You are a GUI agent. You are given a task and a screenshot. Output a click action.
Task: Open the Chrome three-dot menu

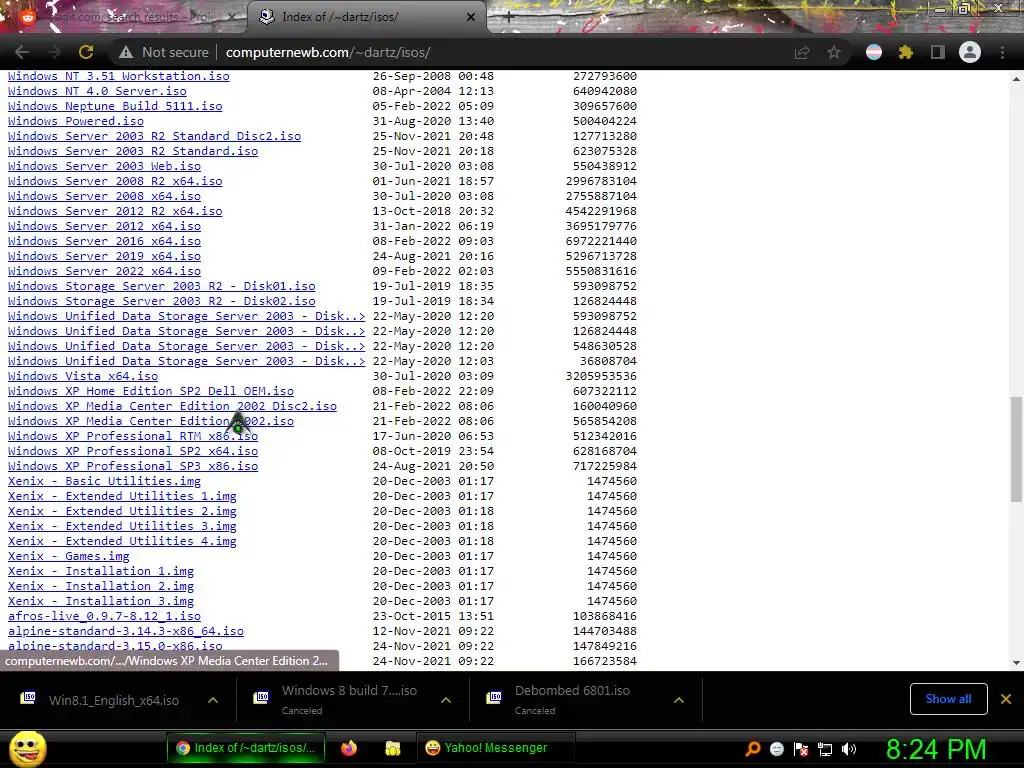[x=1002, y=52]
